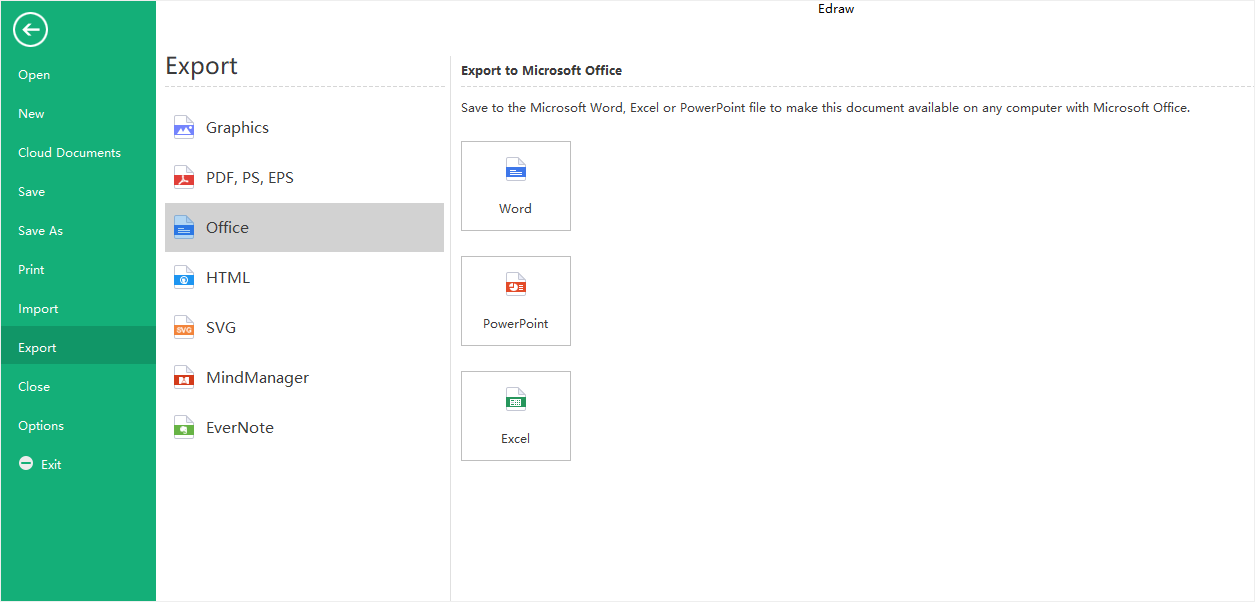Screen dimensions: 1255x602
Task: Click the red PDF file icon
Action: point(184,177)
